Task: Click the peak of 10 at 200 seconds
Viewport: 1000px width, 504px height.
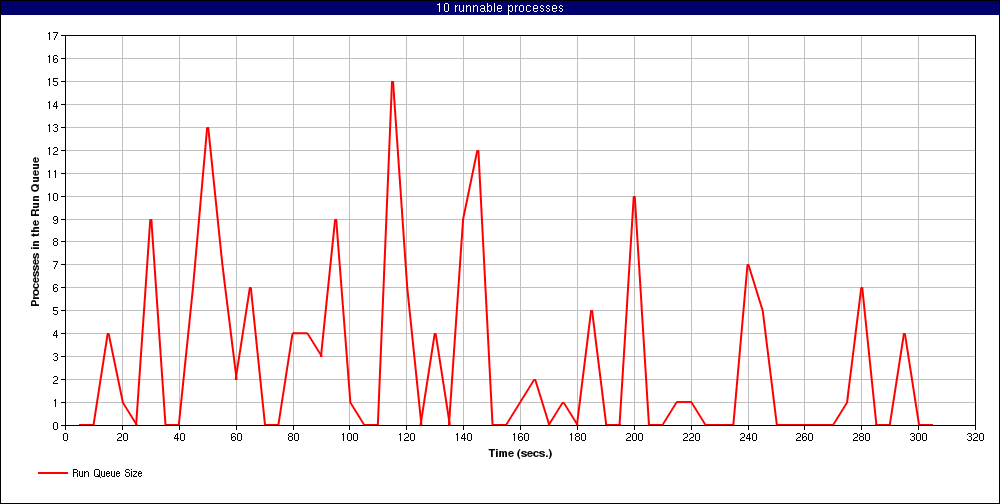Action: point(634,196)
